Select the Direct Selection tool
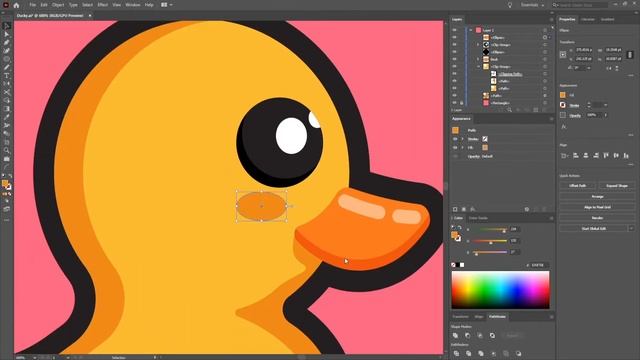This screenshot has width=640, height=360. point(7,34)
